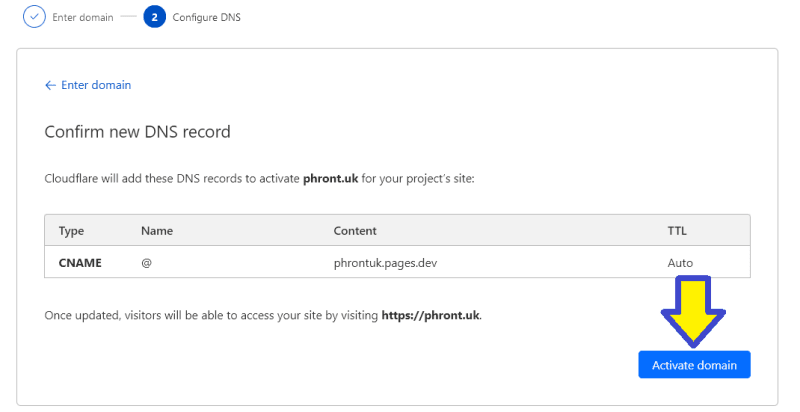Click the Activate domain button

tap(694, 365)
